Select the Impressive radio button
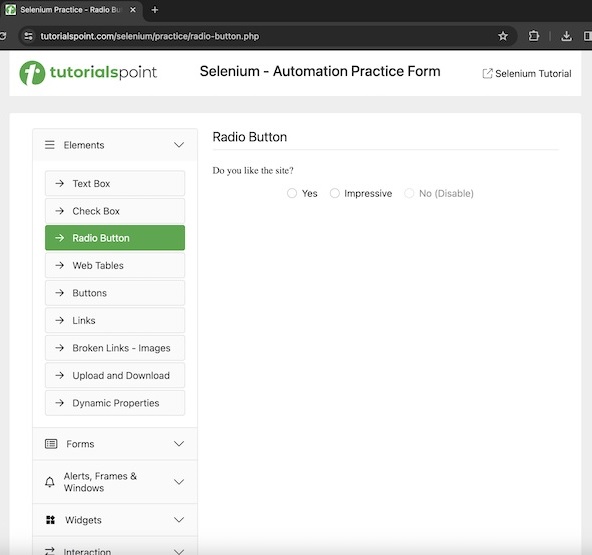This screenshot has height=555, width=592. [x=335, y=193]
